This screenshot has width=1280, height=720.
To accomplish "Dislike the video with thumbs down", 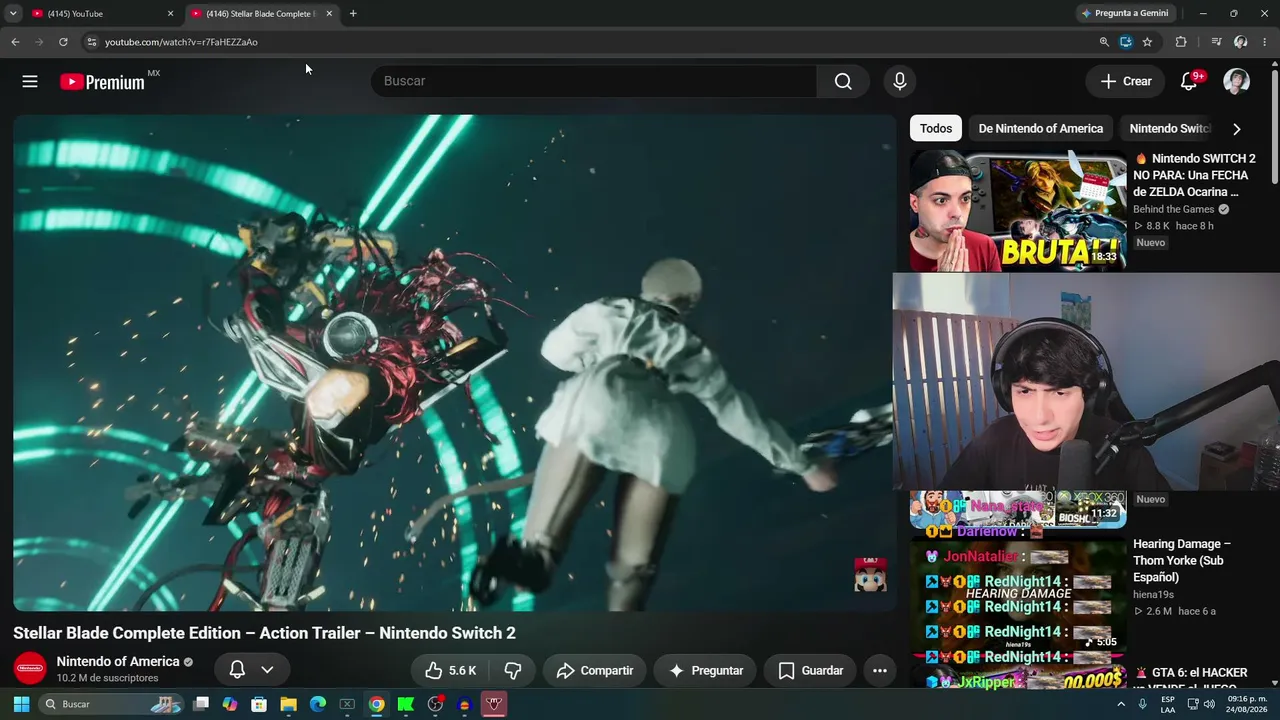I will pyautogui.click(x=513, y=670).
